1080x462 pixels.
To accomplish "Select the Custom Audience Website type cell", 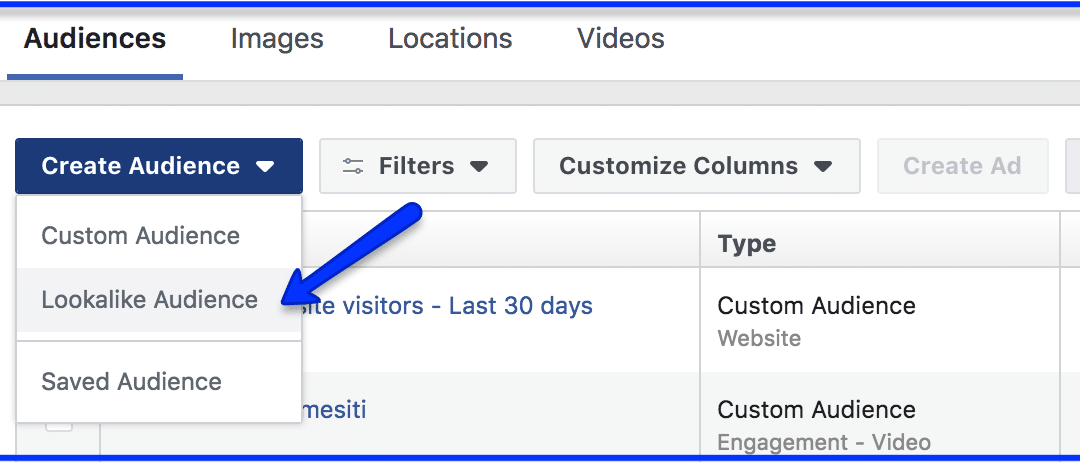I will point(879,319).
